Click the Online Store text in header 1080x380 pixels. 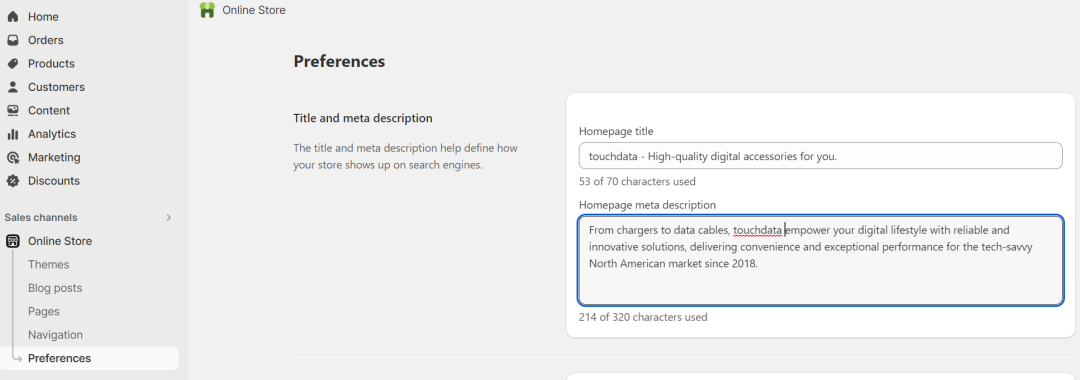coord(253,10)
